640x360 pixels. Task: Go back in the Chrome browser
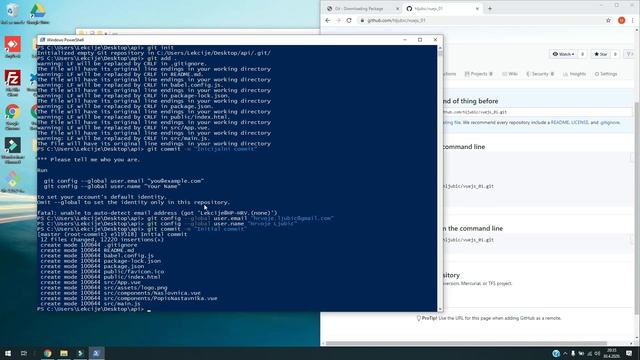(x=327, y=20)
